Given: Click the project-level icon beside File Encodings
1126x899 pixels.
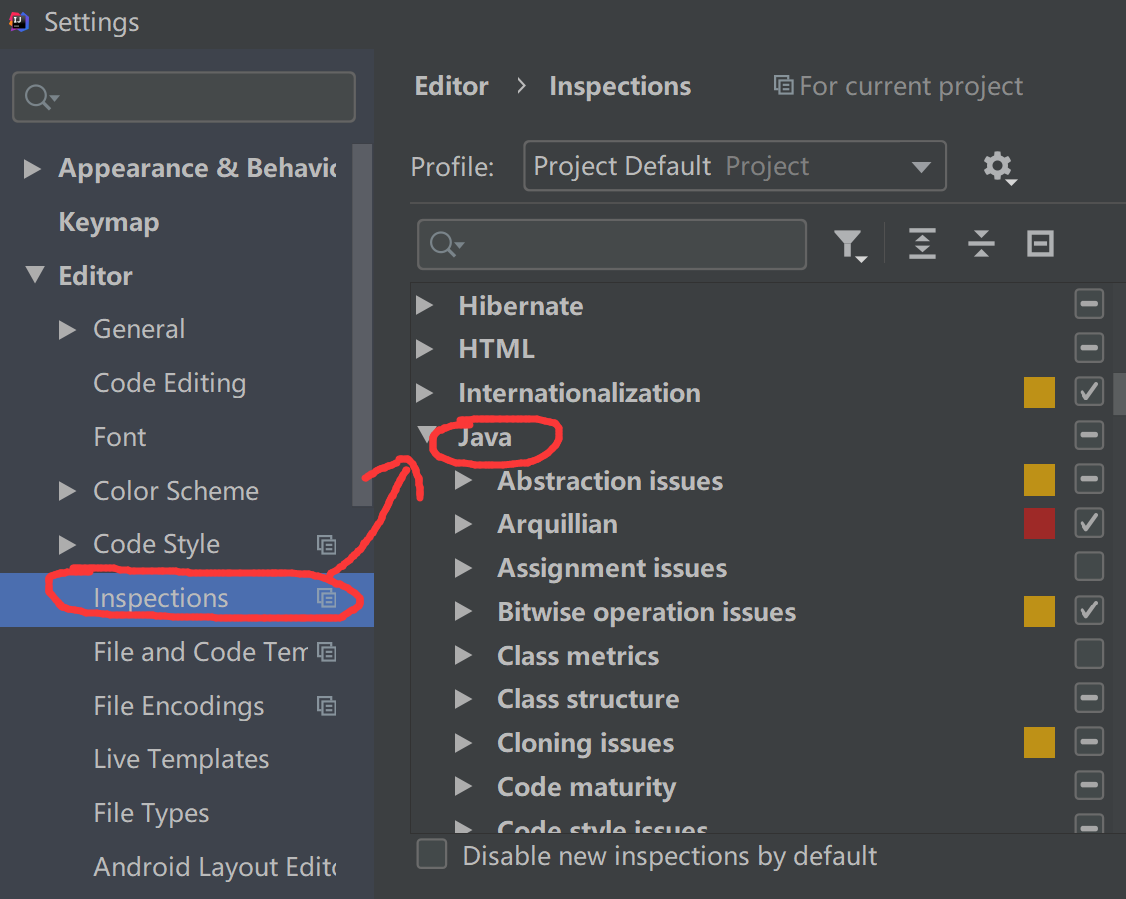Looking at the screenshot, I should 327,707.
